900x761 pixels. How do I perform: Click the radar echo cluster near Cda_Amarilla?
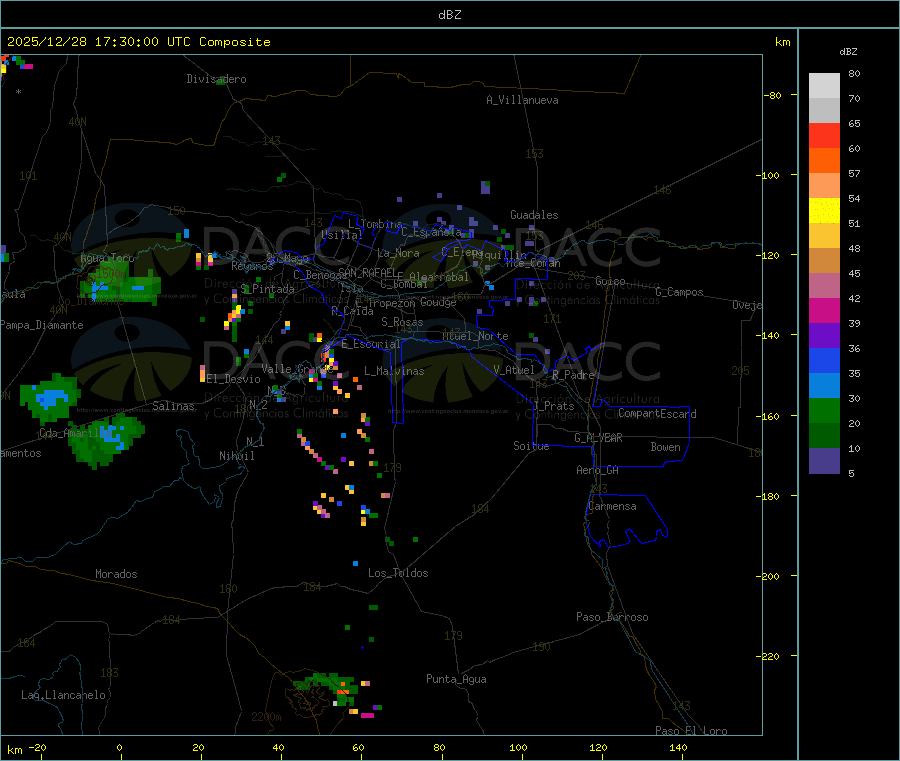pos(108,440)
